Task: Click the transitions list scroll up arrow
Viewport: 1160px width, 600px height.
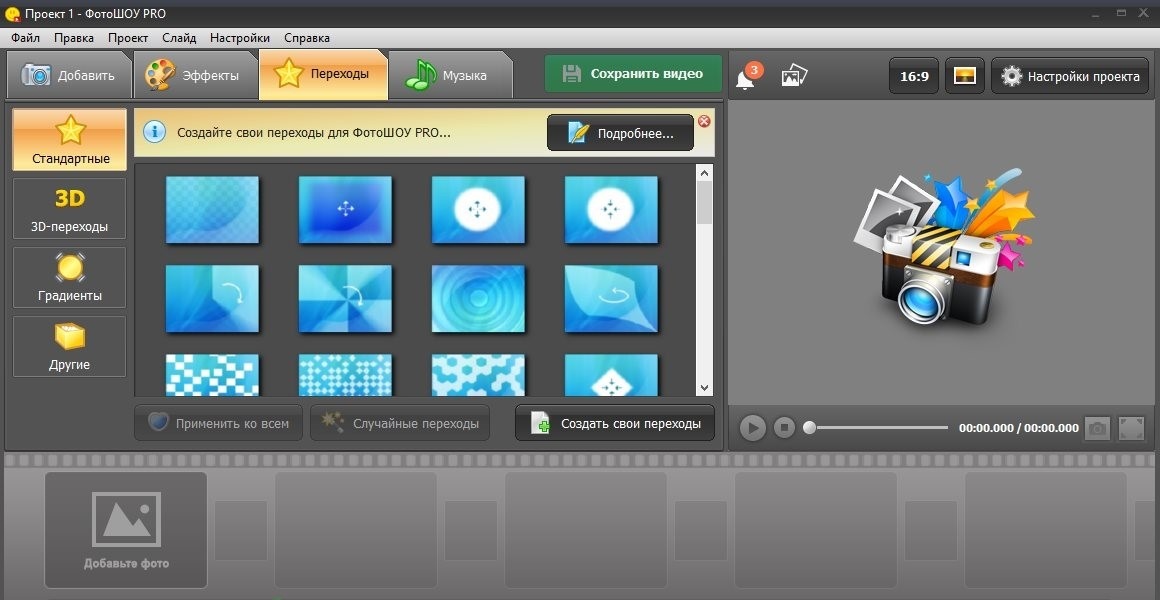Action: point(704,173)
